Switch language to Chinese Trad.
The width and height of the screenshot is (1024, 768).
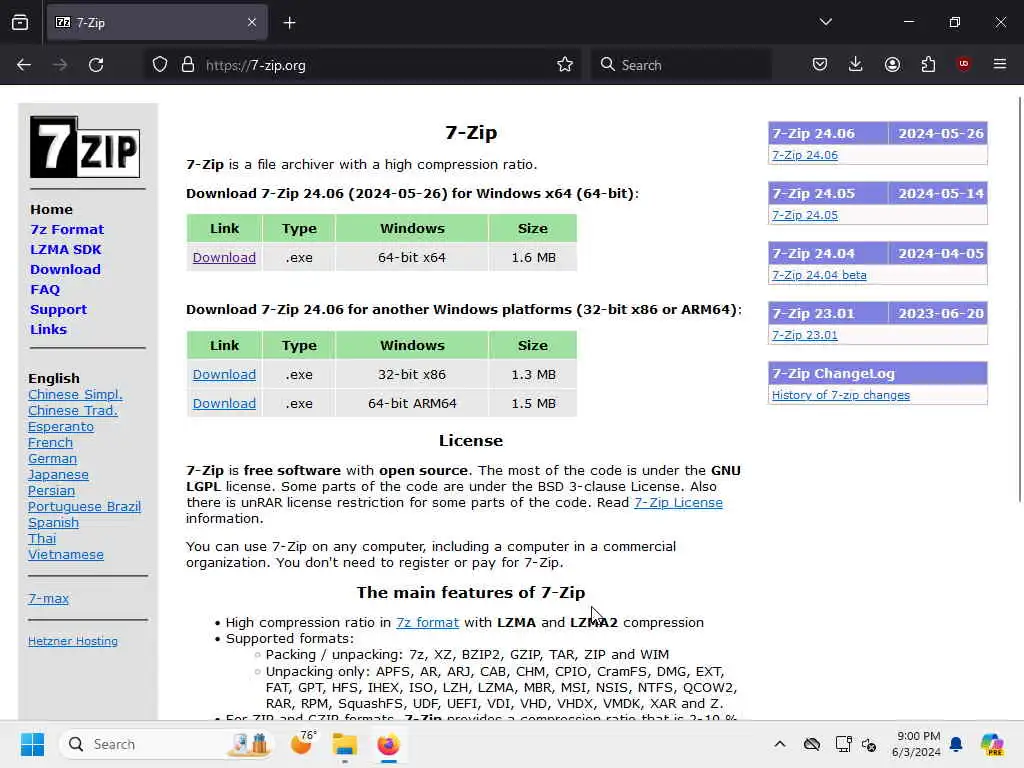pyautogui.click(x=72, y=410)
